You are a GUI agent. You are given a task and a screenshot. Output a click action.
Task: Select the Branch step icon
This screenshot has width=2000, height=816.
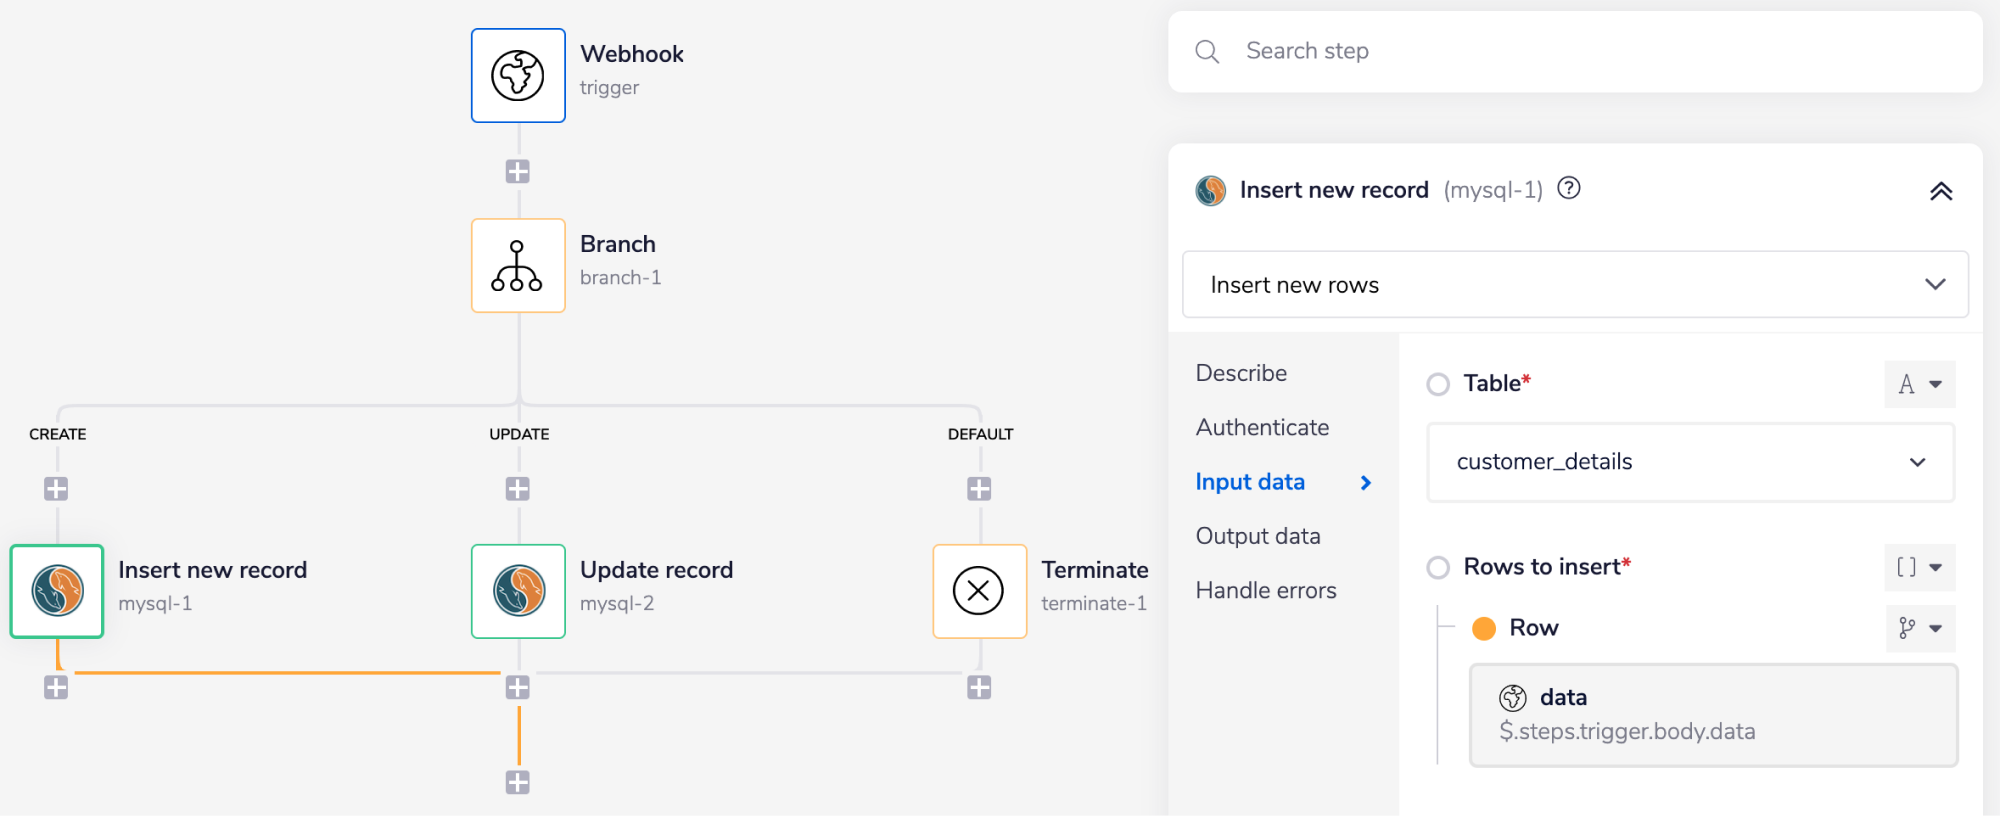tap(518, 266)
